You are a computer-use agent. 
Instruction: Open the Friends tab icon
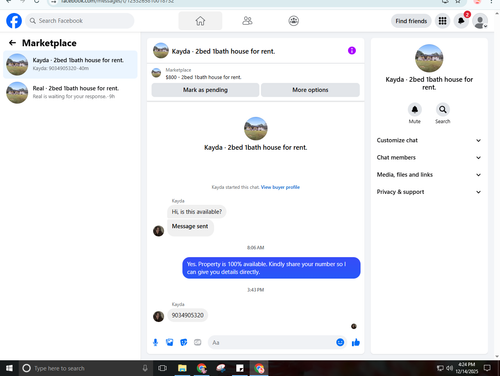pos(247,21)
